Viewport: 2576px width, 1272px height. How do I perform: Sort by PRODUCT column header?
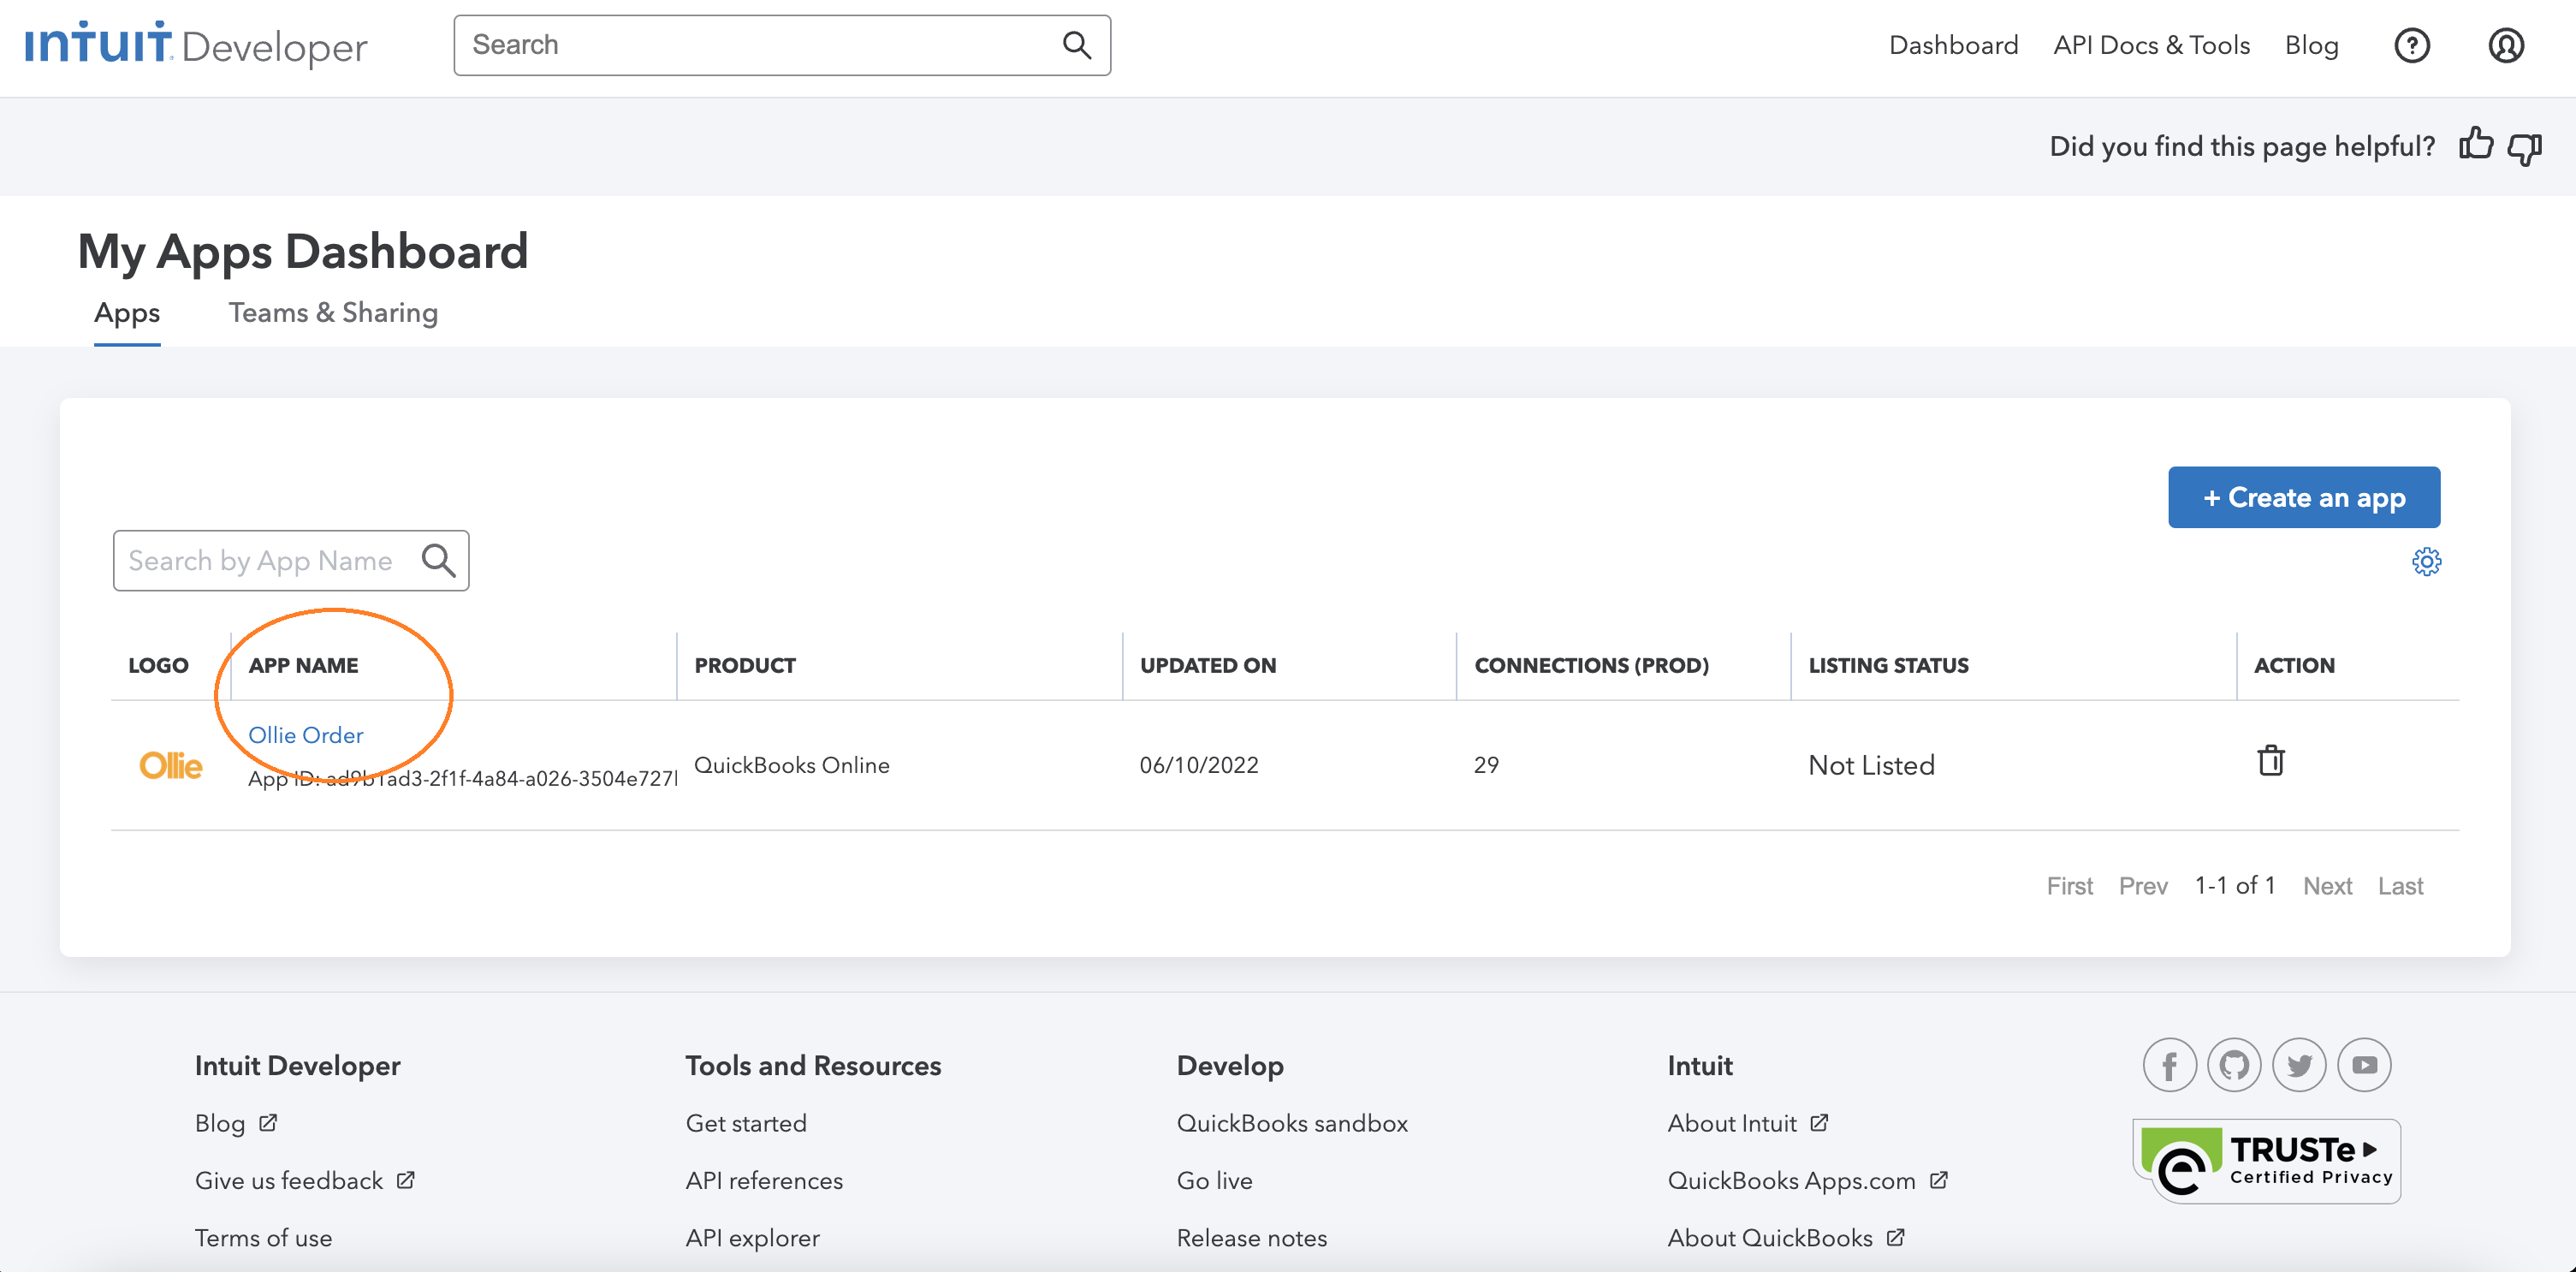pyautogui.click(x=745, y=665)
